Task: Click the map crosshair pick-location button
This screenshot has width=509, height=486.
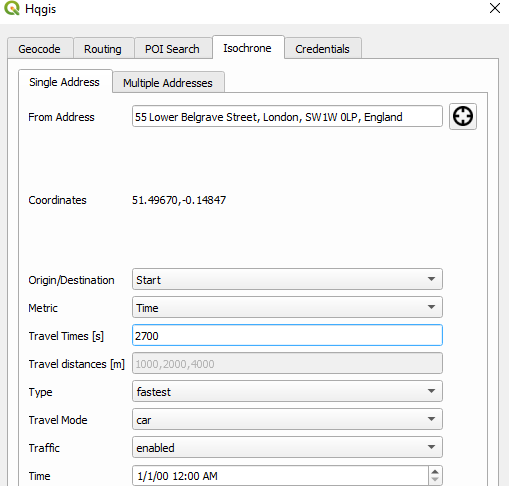Action: [463, 116]
